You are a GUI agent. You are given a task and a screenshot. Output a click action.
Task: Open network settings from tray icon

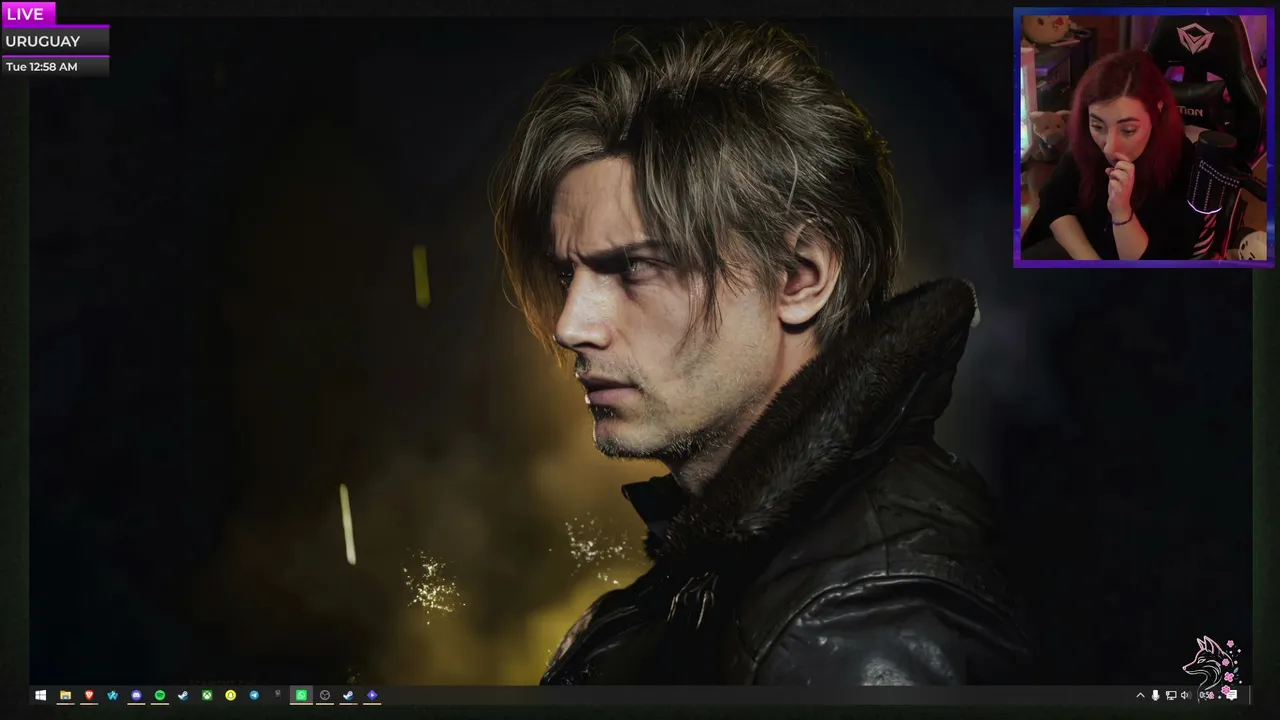(x=1171, y=695)
